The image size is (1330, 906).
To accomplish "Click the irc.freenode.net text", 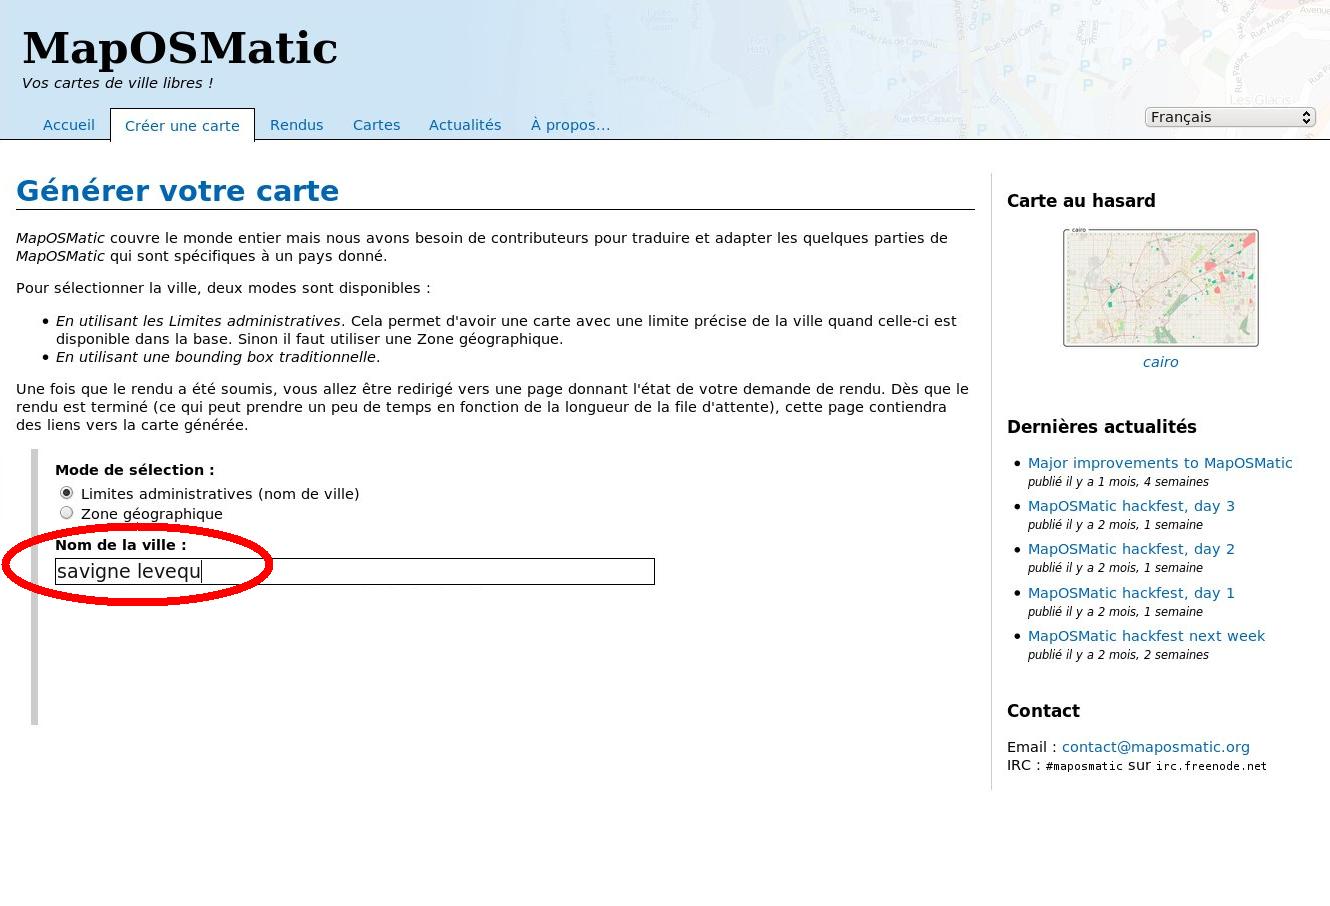I will (1211, 766).
